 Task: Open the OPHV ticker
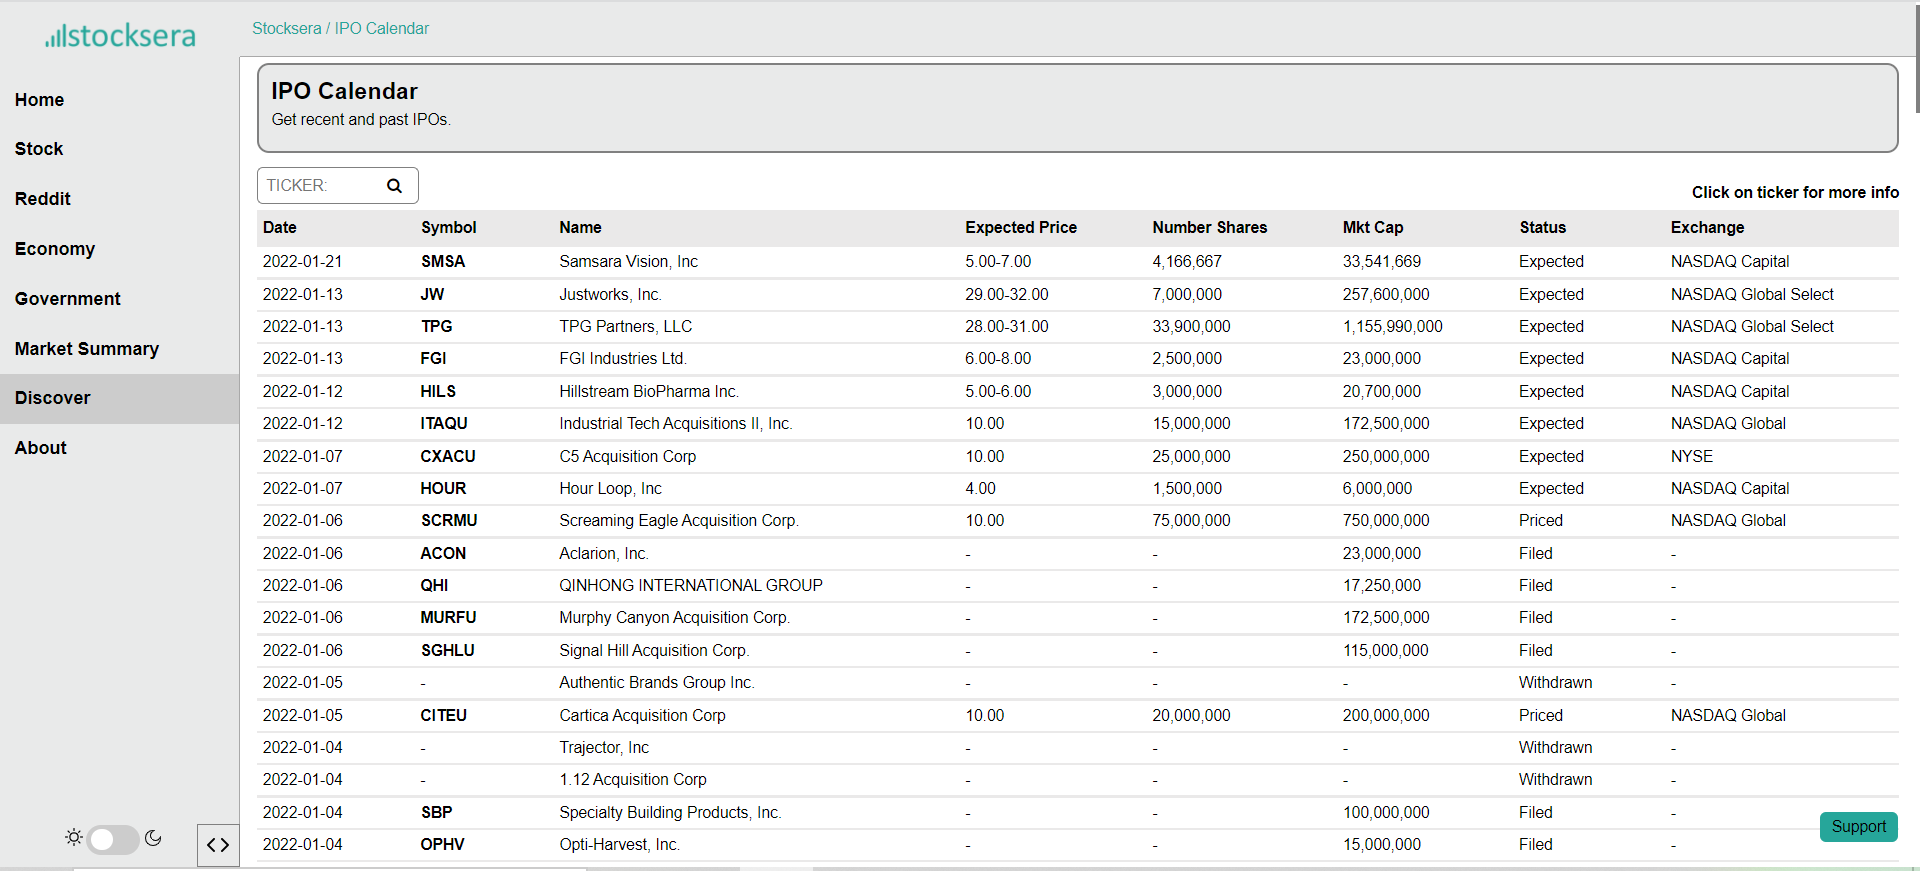pyautogui.click(x=442, y=845)
